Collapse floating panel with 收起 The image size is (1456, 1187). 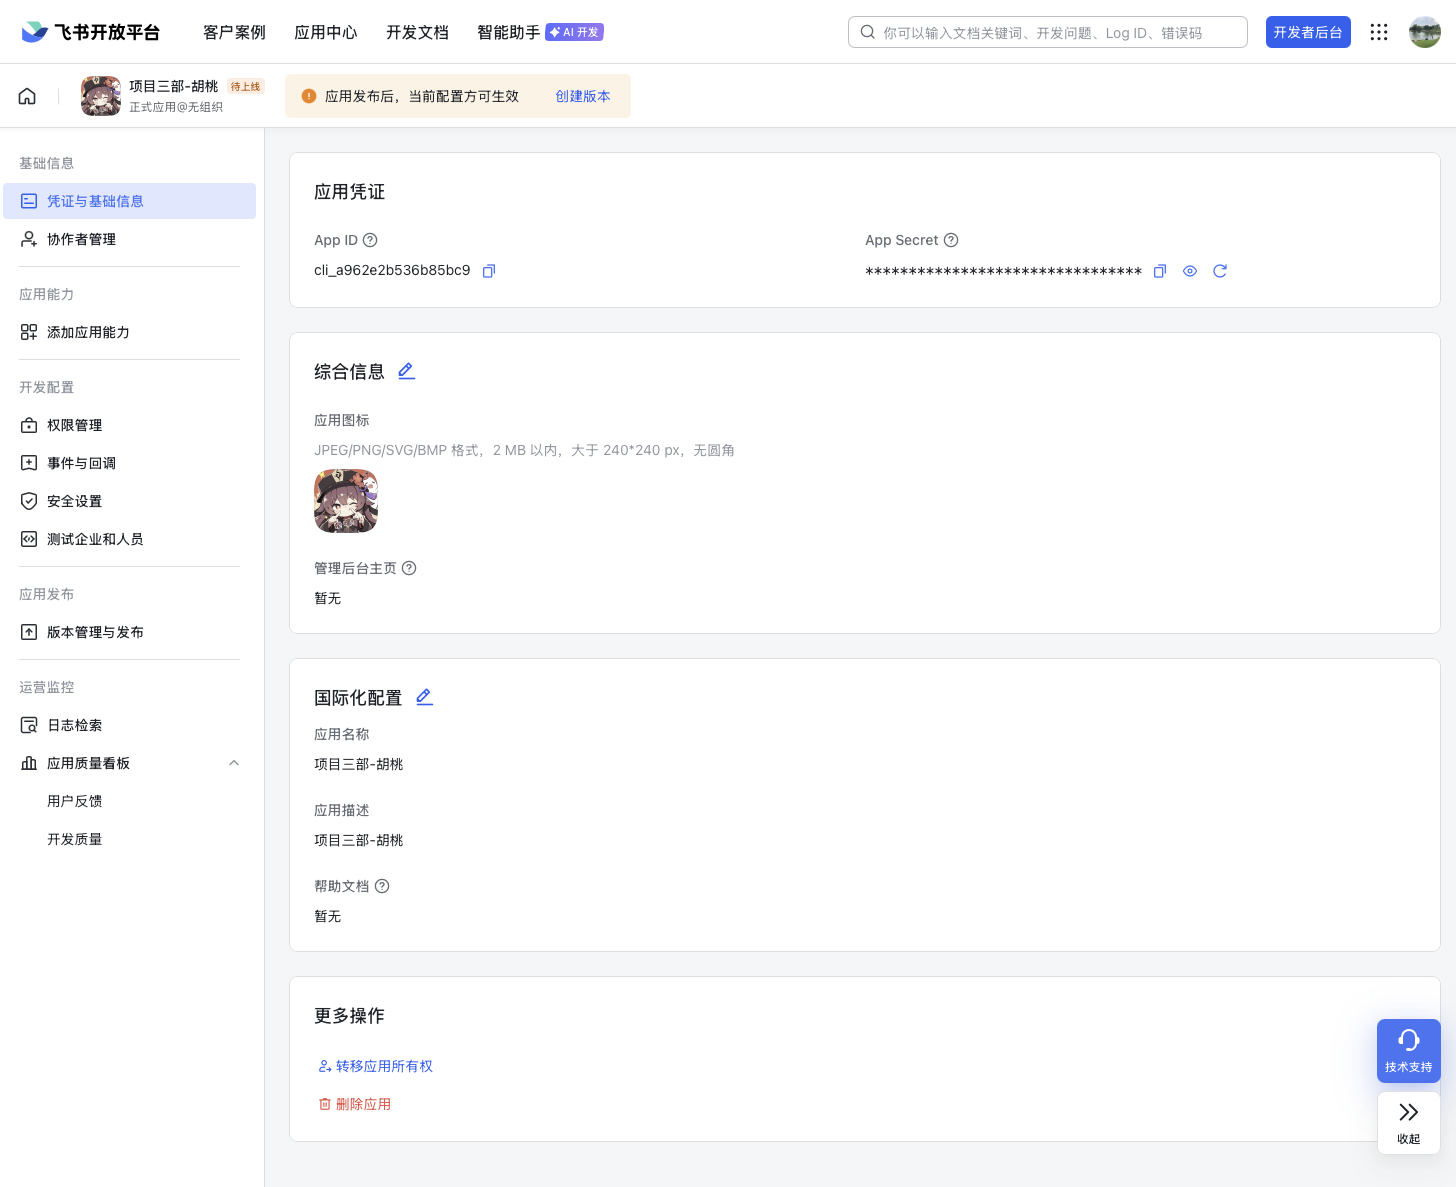[x=1408, y=1122]
